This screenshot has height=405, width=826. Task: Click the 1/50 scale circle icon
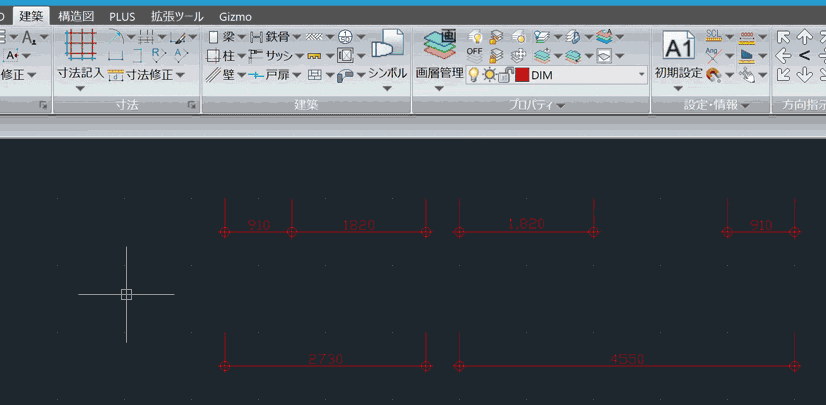[345, 37]
